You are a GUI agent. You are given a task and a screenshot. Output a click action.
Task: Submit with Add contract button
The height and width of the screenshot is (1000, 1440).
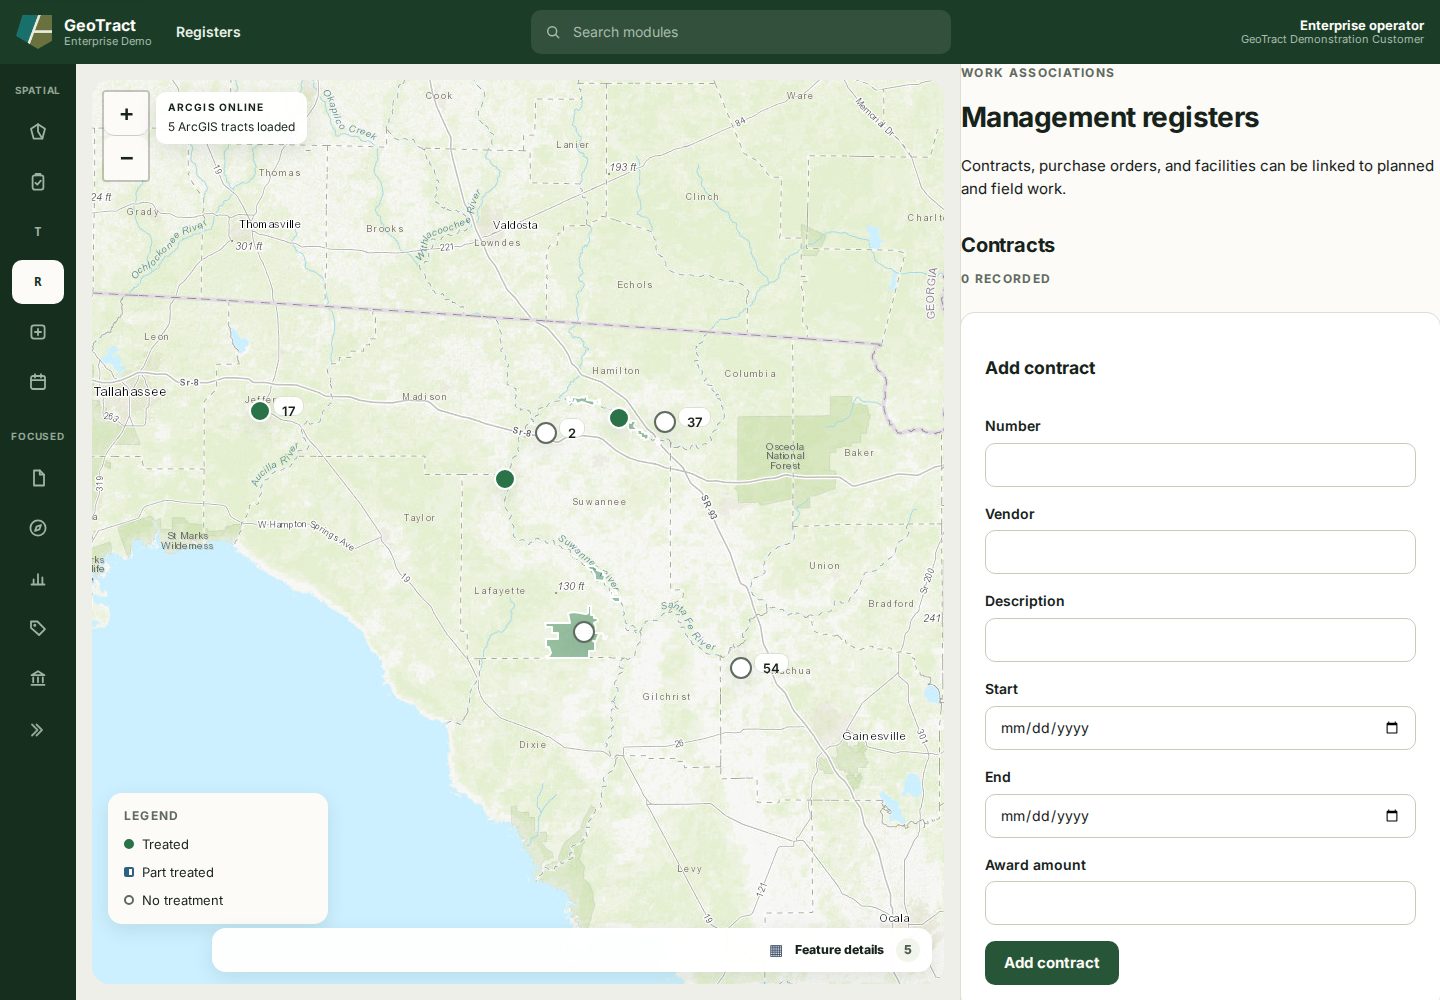pyautogui.click(x=1052, y=963)
